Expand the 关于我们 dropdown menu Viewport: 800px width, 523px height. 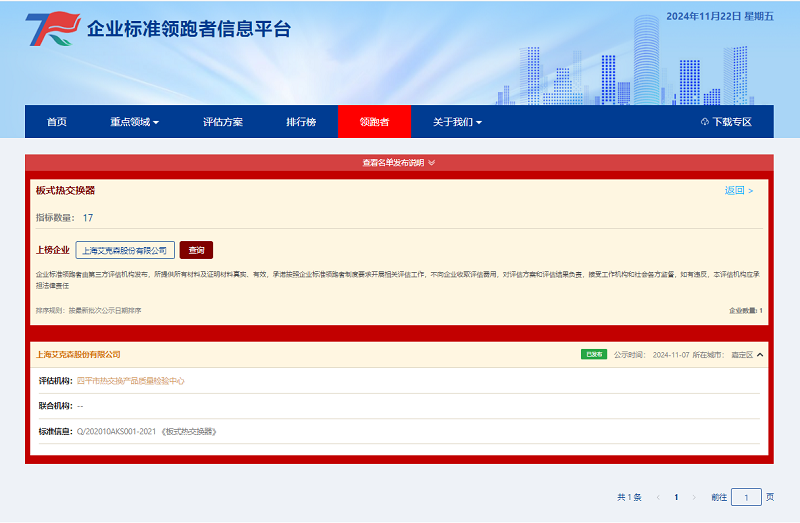457,122
